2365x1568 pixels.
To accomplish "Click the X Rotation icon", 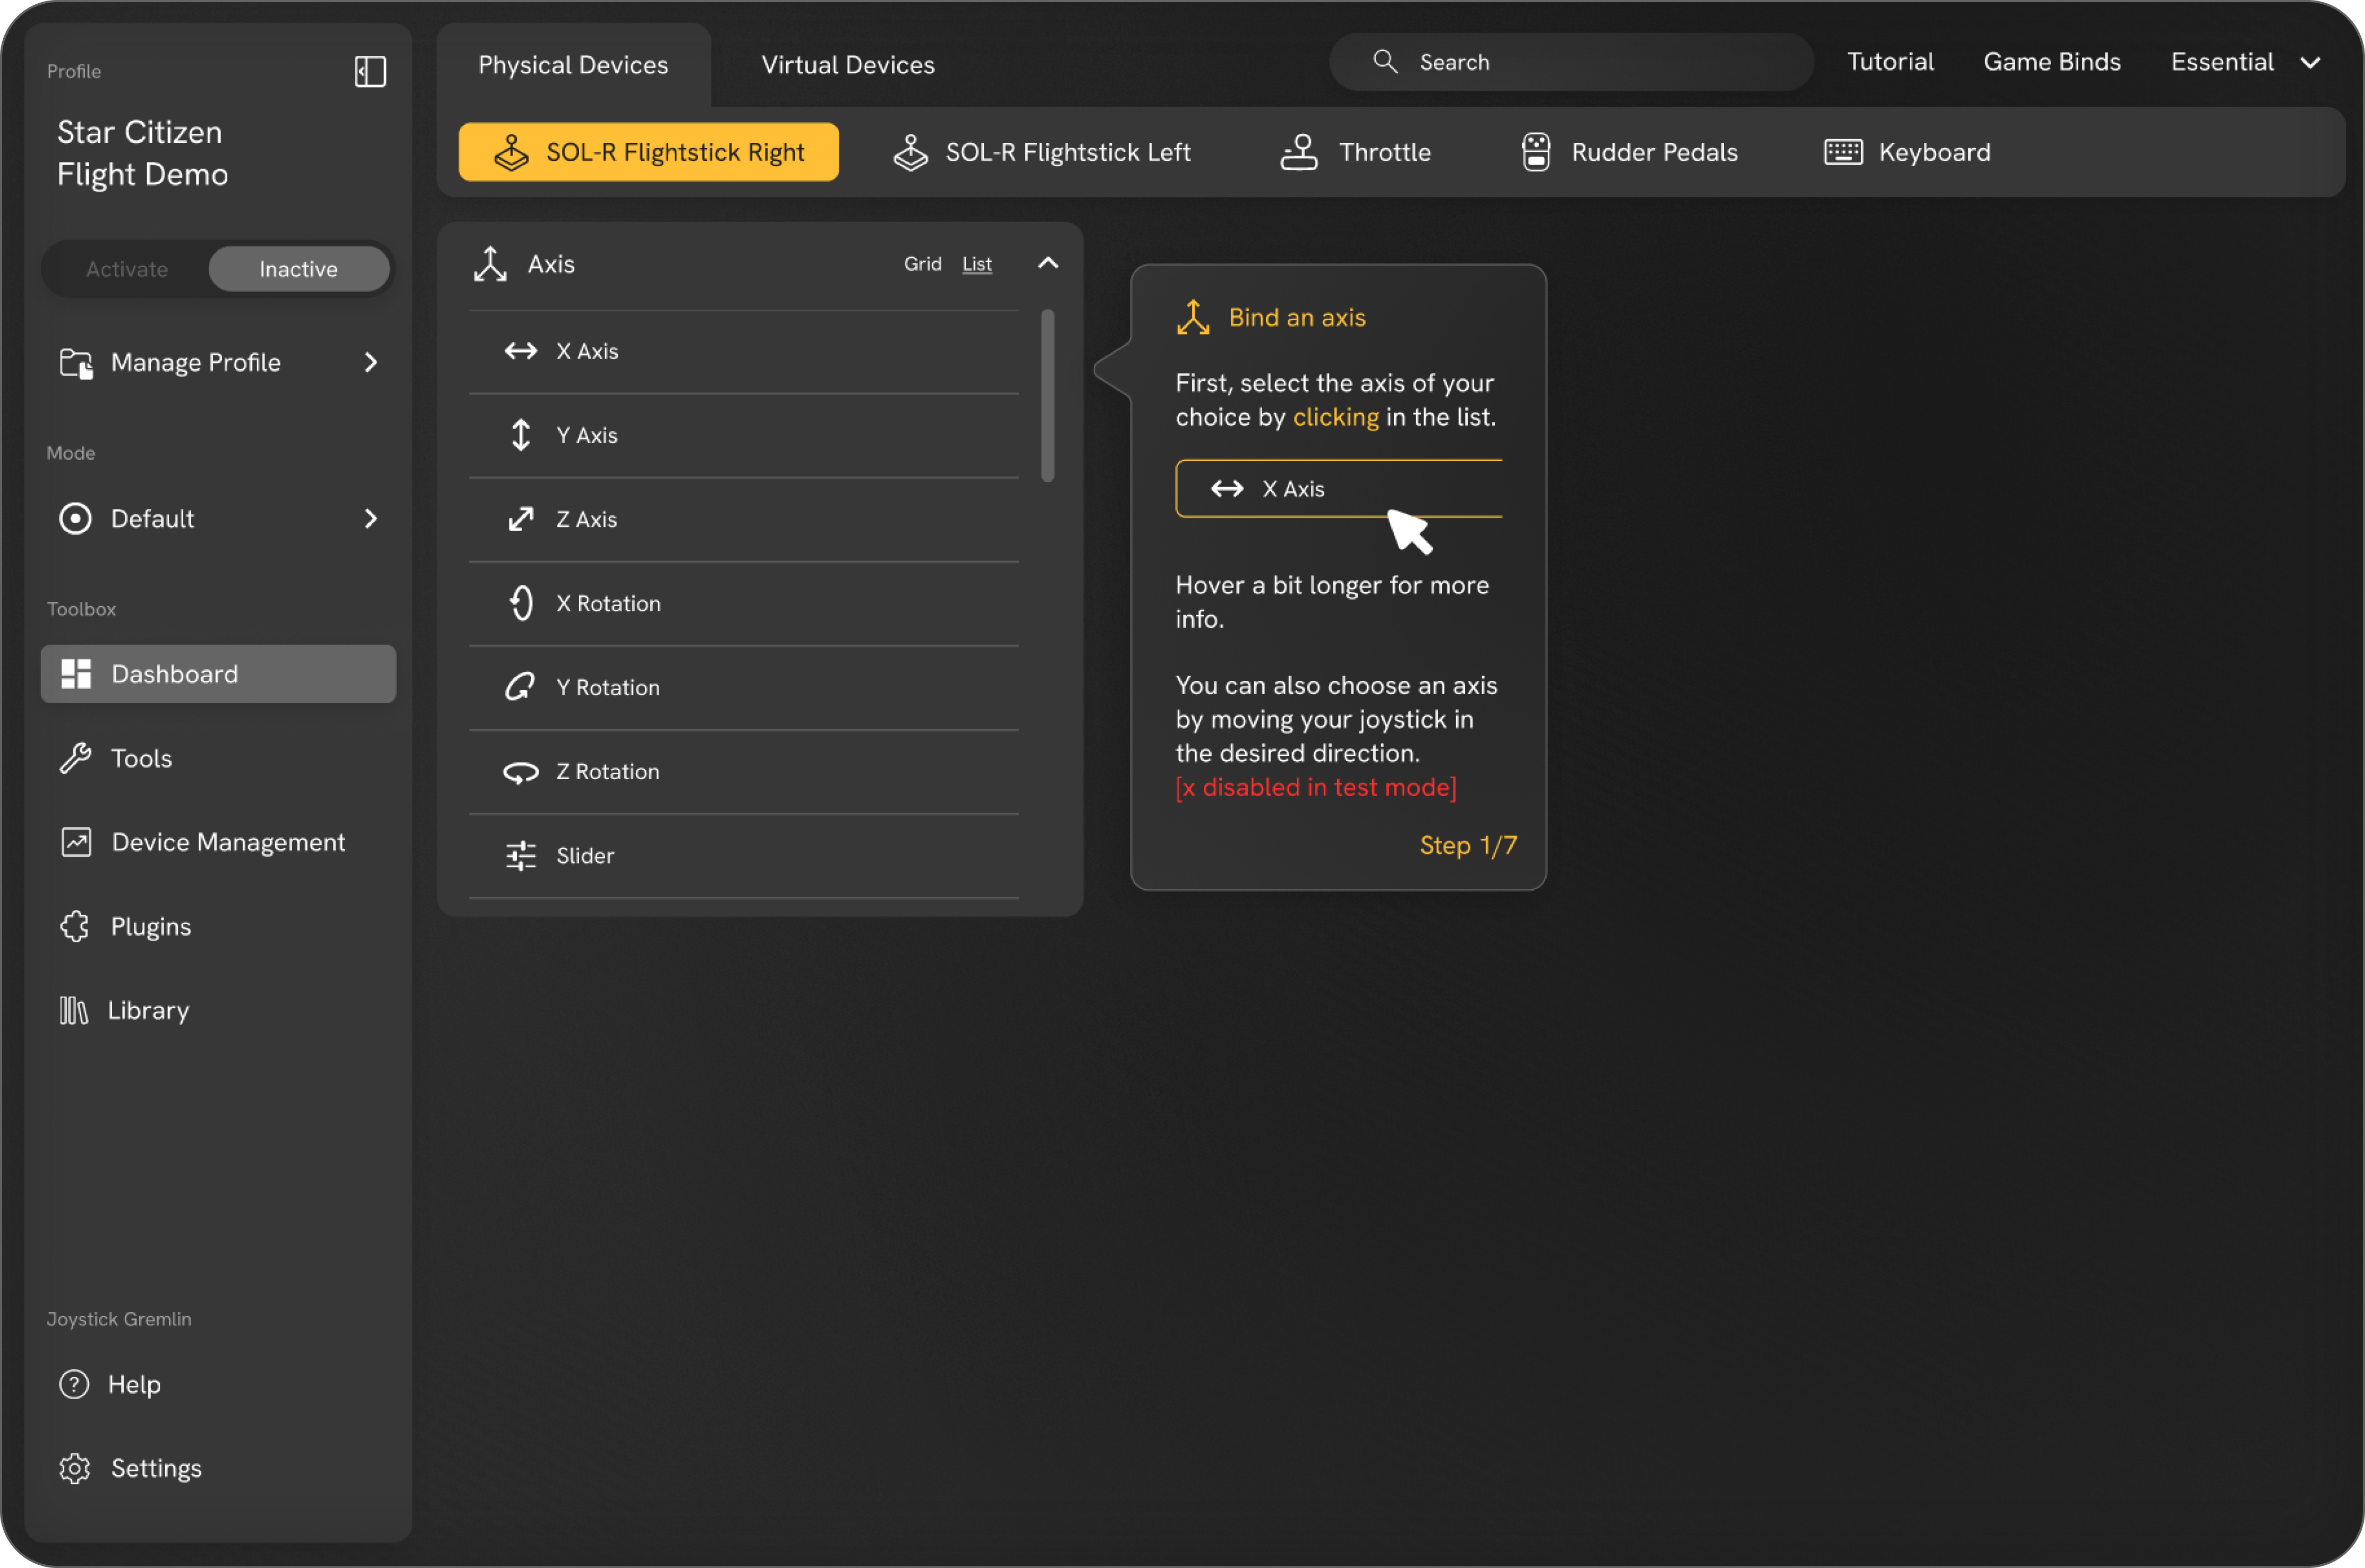I will [x=521, y=603].
